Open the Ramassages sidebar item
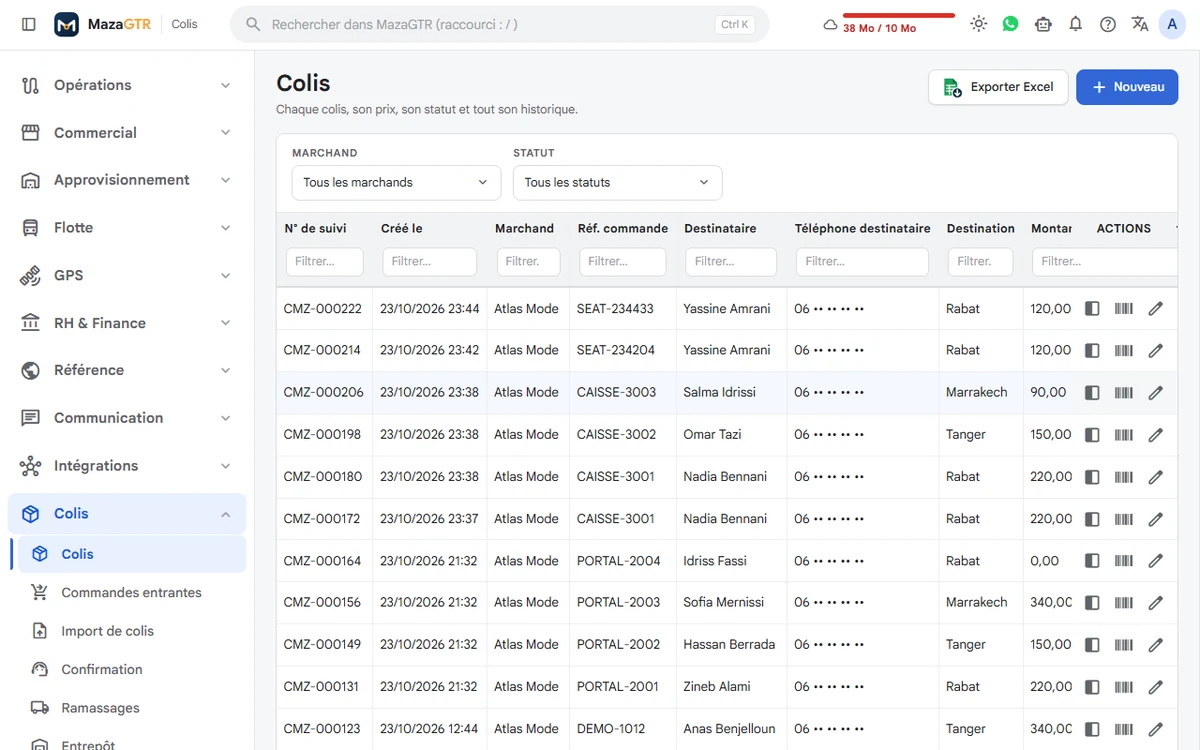The height and width of the screenshot is (750, 1200). (132, 708)
